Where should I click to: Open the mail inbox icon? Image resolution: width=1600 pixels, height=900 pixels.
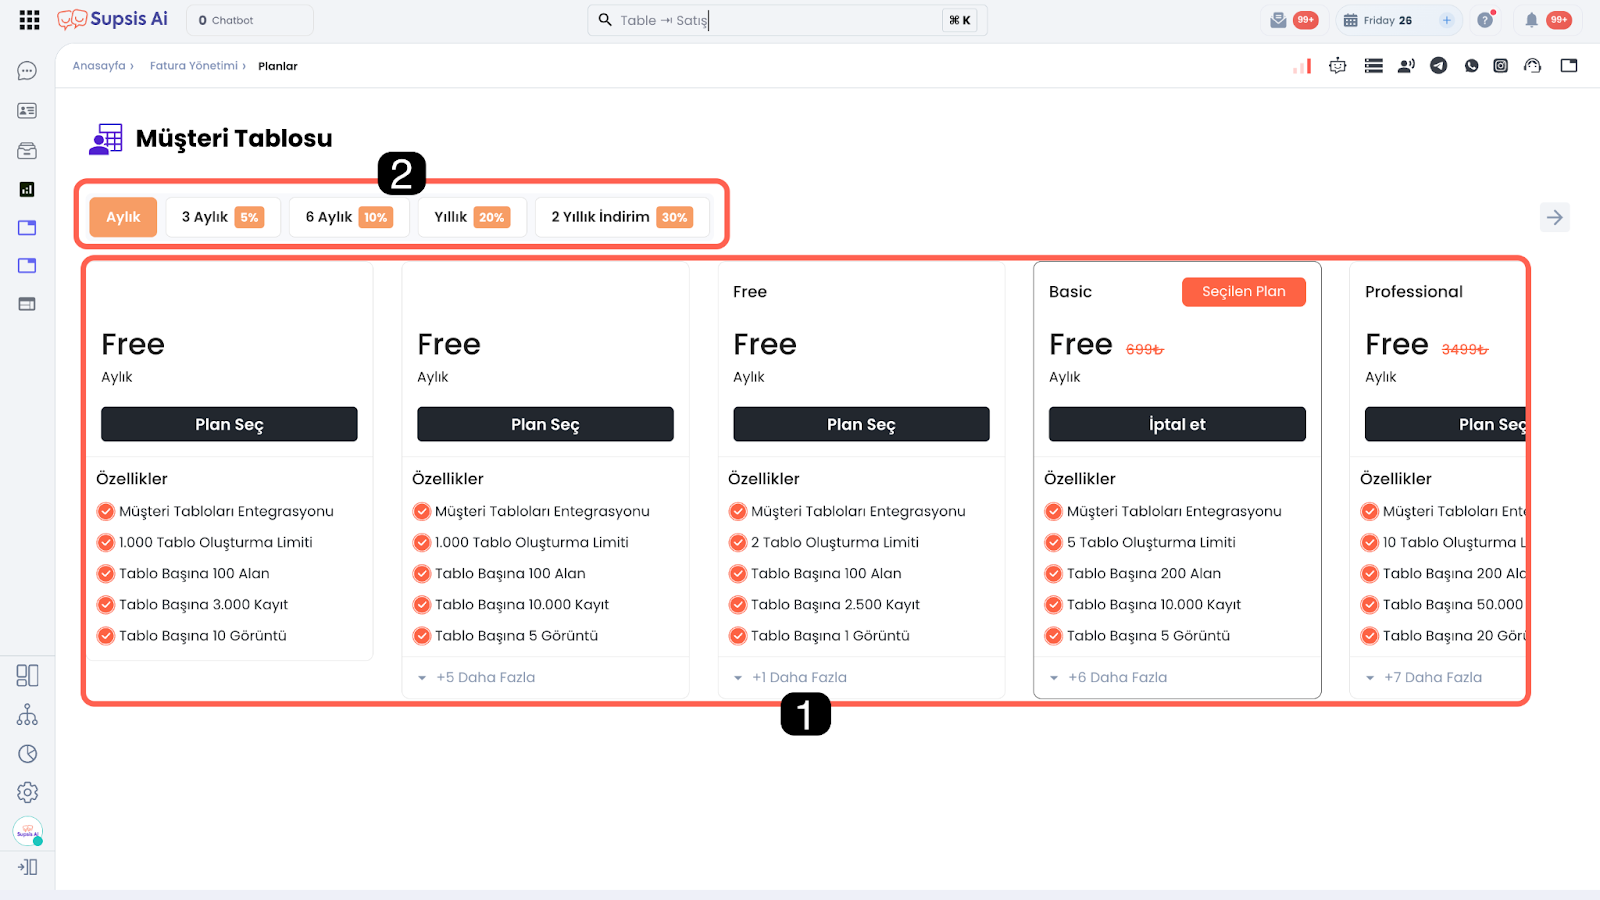point(1278,20)
